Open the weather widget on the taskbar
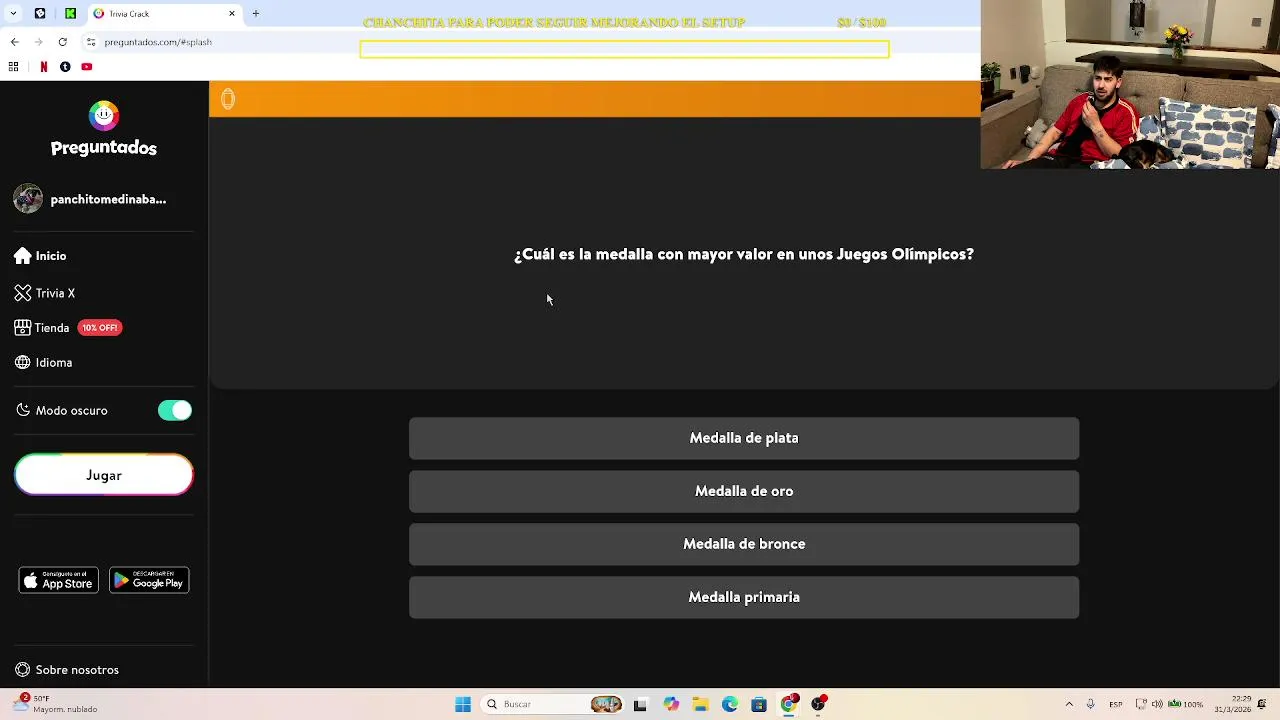Image resolution: width=1280 pixels, height=720 pixels. pos(55,704)
